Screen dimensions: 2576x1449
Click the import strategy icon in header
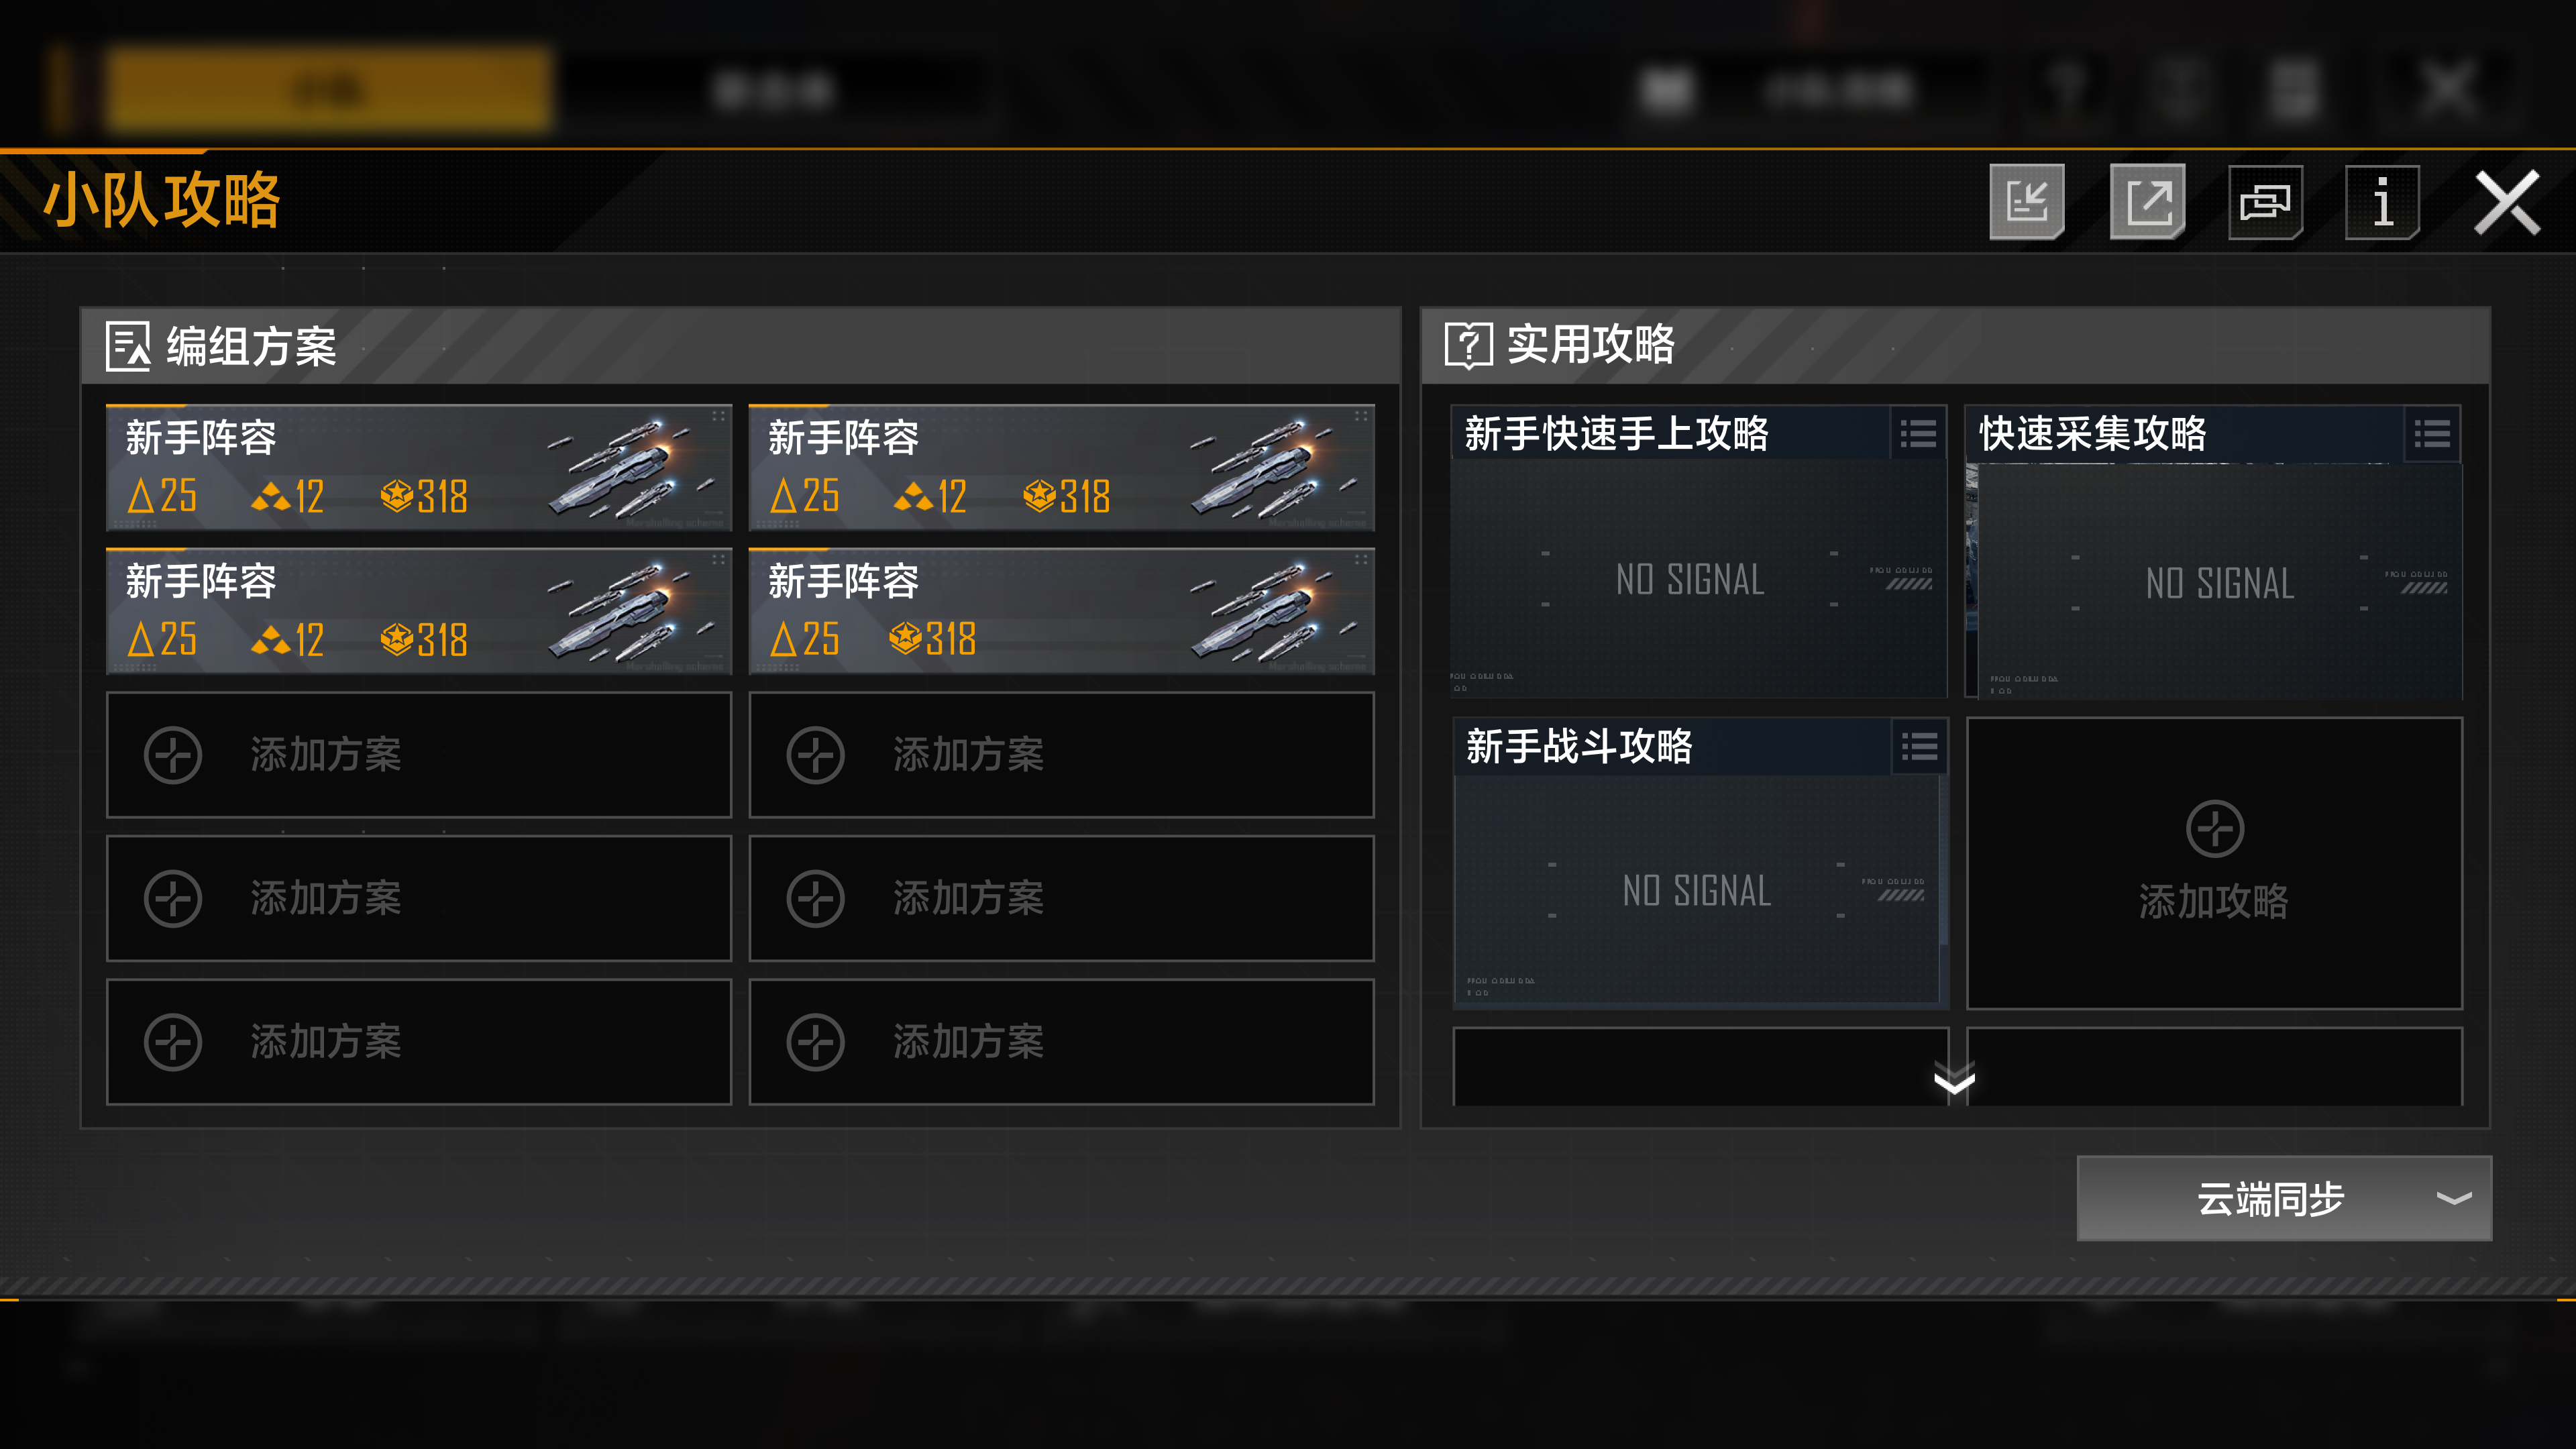point(2027,202)
